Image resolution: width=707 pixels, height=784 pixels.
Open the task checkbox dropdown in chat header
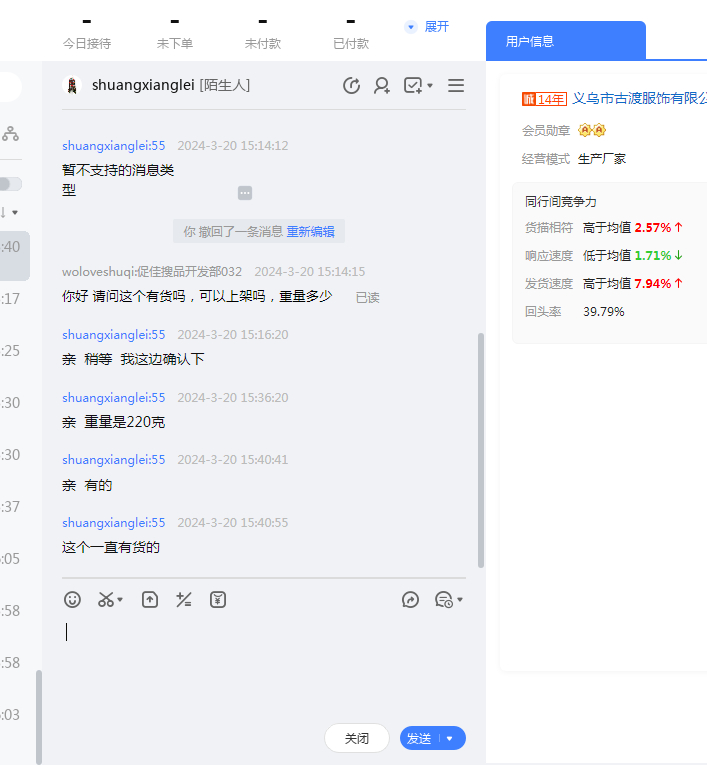click(x=418, y=86)
